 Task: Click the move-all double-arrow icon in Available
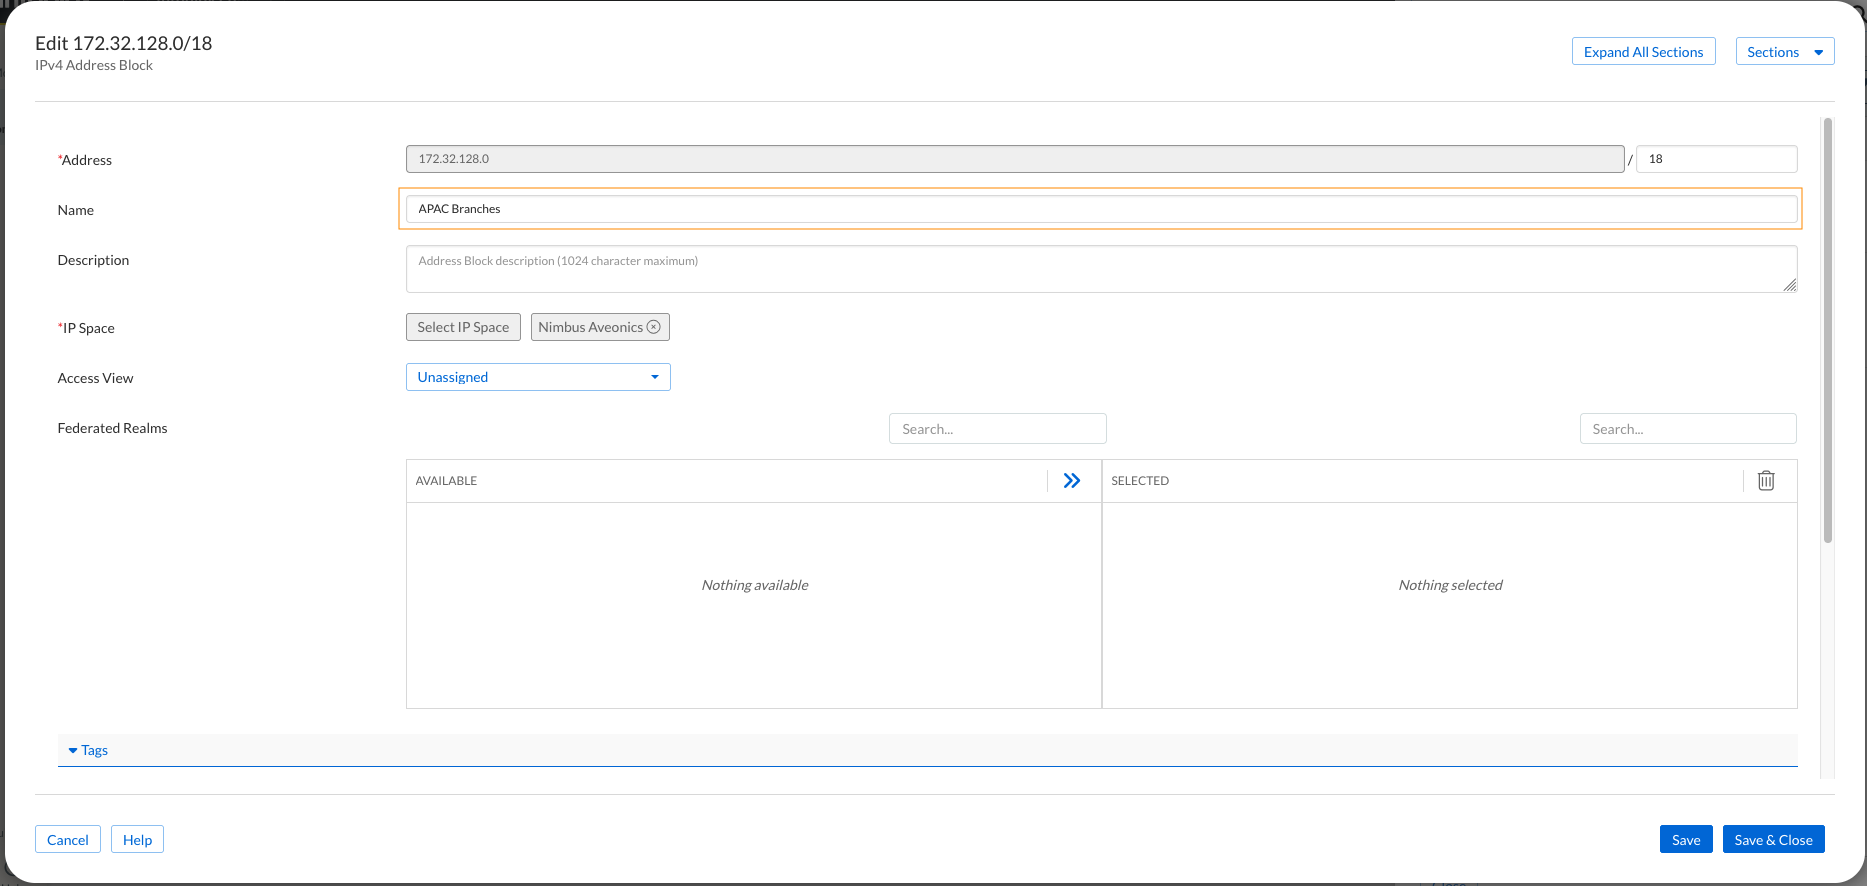coord(1071,481)
